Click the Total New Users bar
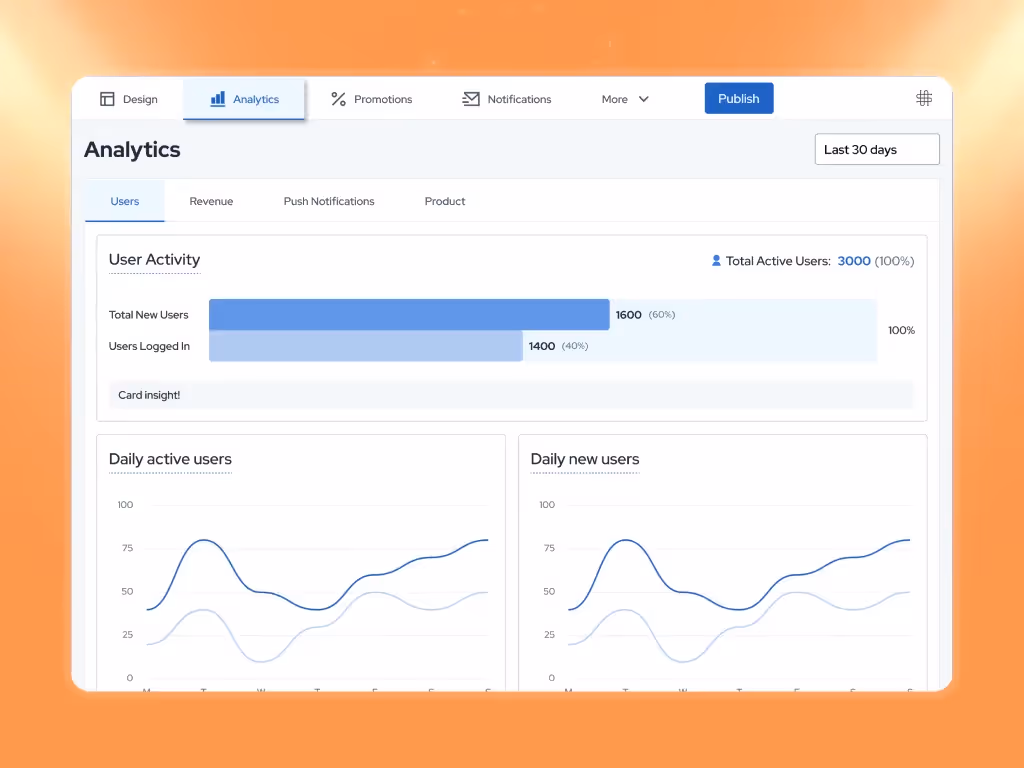 (409, 314)
